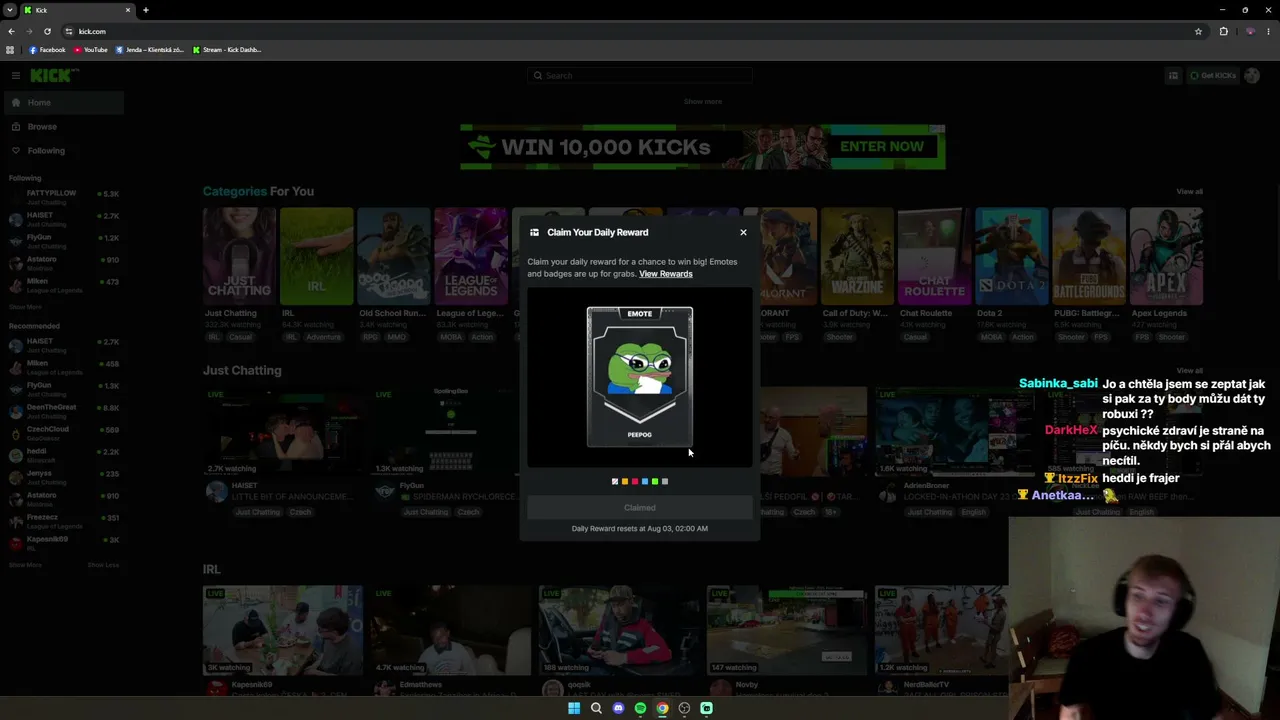Open the user avatar menu
1280x720 pixels.
click(1252, 75)
